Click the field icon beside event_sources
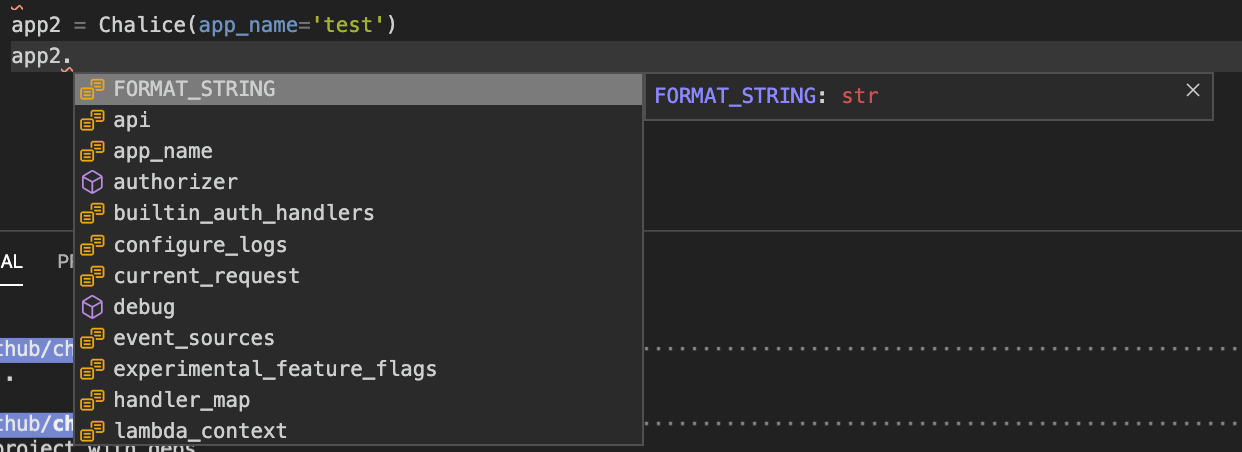 [92, 337]
